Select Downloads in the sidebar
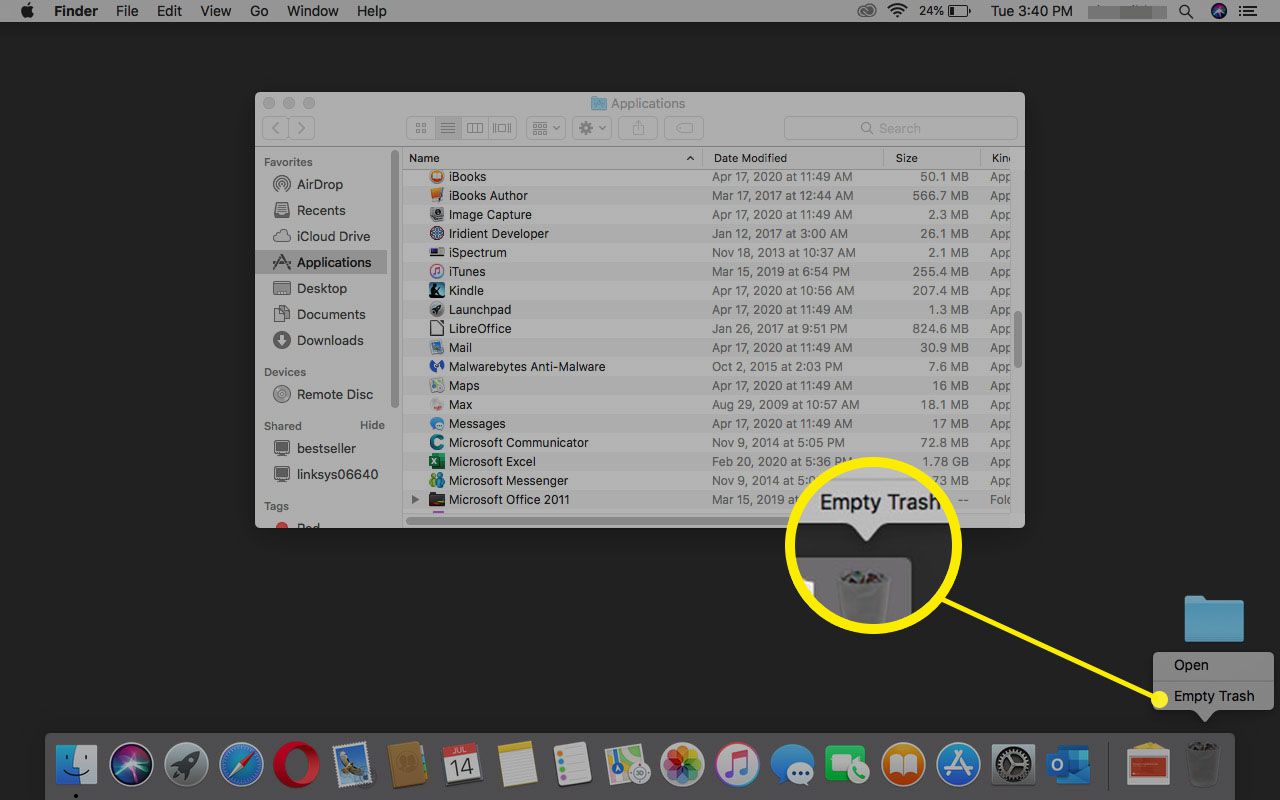Screen dimensions: 1280x800 pos(320,340)
